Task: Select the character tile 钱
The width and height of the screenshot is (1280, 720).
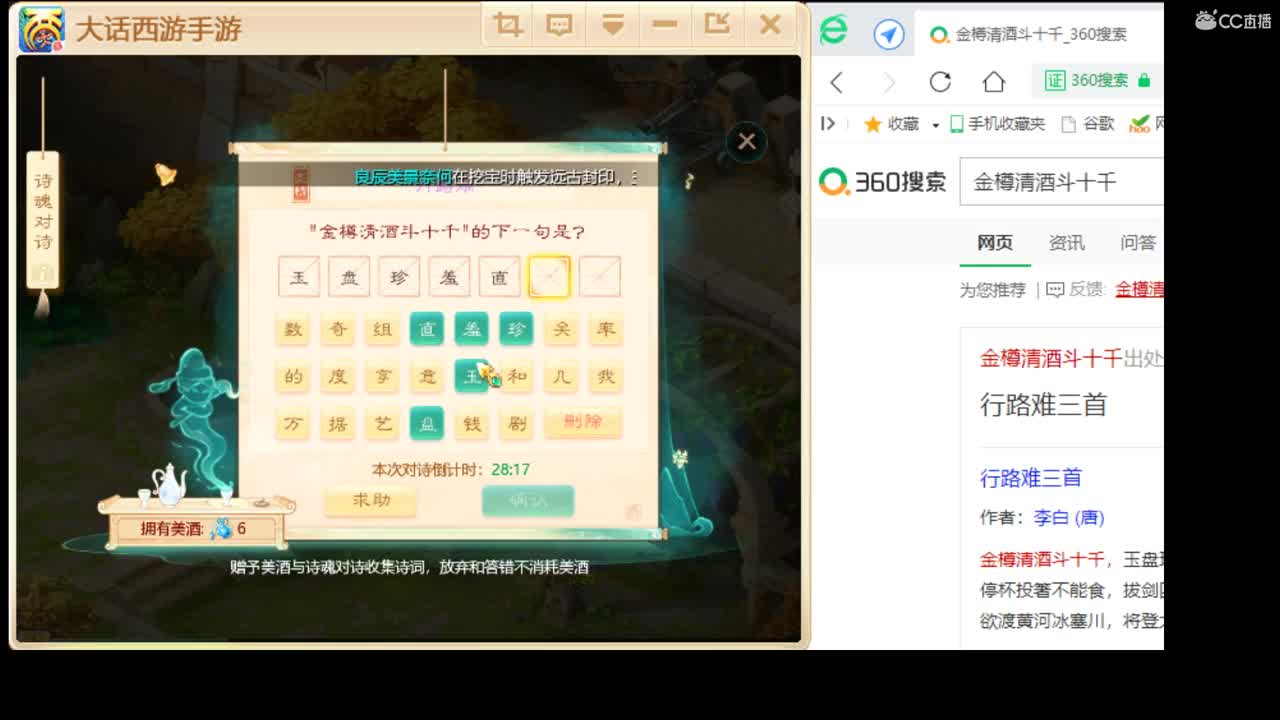Action: (x=472, y=424)
